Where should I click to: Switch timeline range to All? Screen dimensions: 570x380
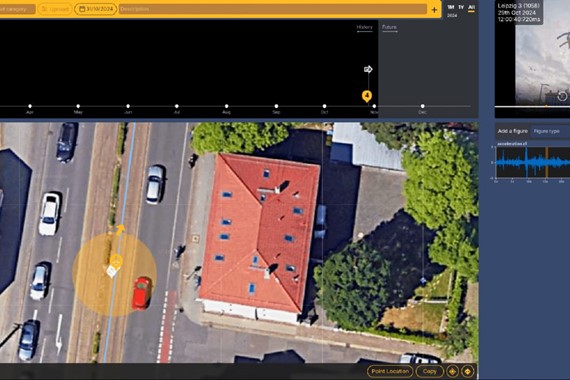tap(471, 7)
